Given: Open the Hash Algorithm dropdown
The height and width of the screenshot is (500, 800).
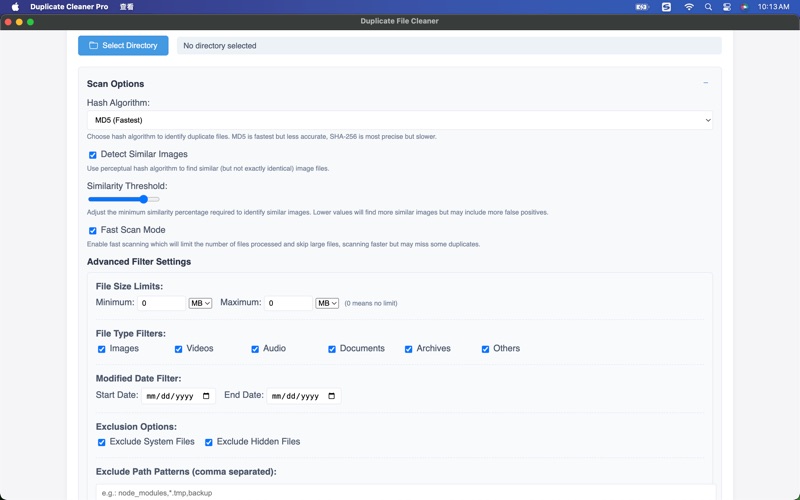Looking at the screenshot, I should pos(400,120).
